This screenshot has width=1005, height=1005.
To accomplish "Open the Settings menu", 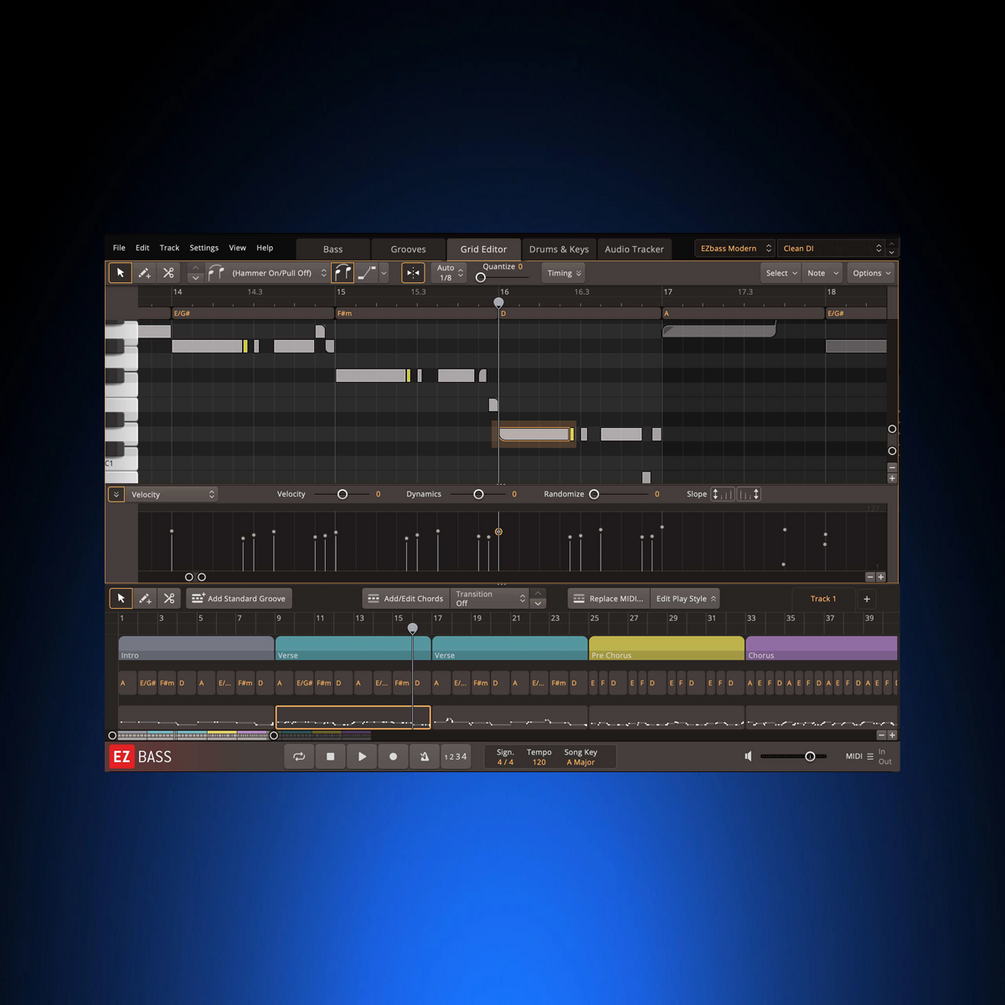I will 204,248.
